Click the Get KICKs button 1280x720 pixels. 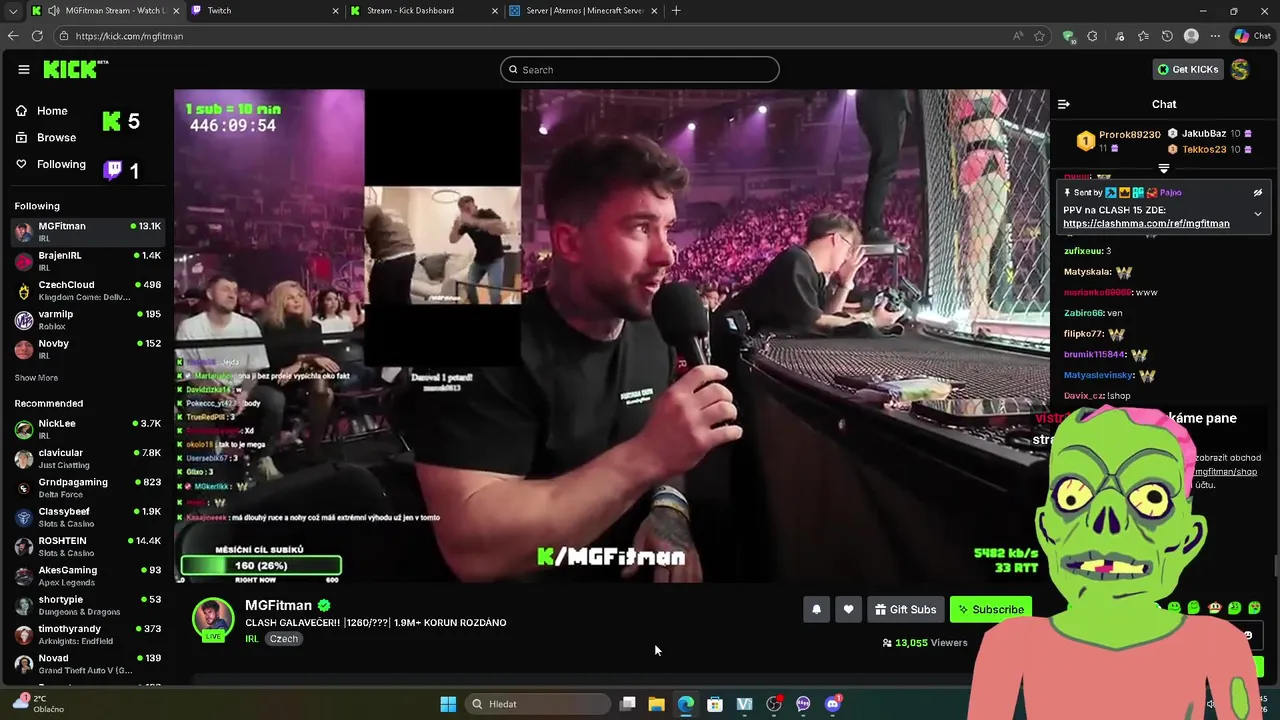(x=1188, y=70)
